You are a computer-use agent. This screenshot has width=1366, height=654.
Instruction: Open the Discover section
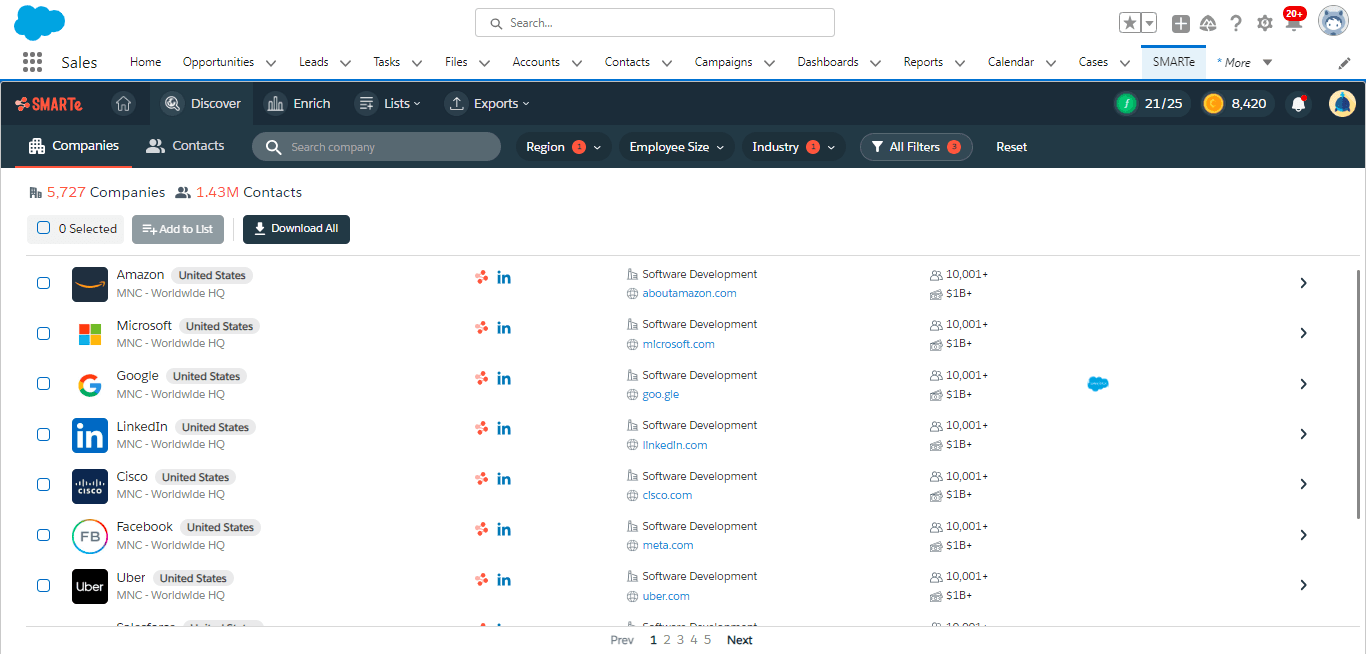point(202,103)
